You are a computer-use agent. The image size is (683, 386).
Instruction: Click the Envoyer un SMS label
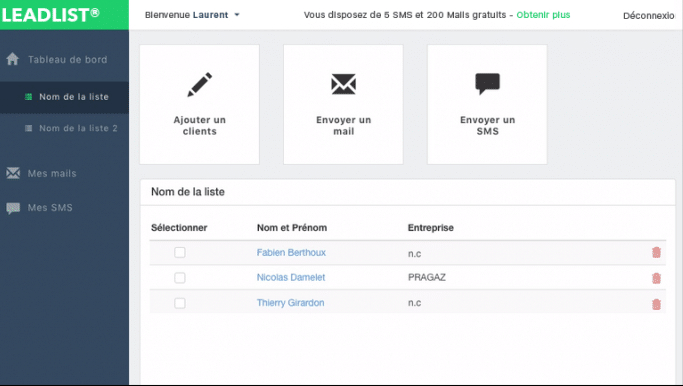(x=487, y=125)
